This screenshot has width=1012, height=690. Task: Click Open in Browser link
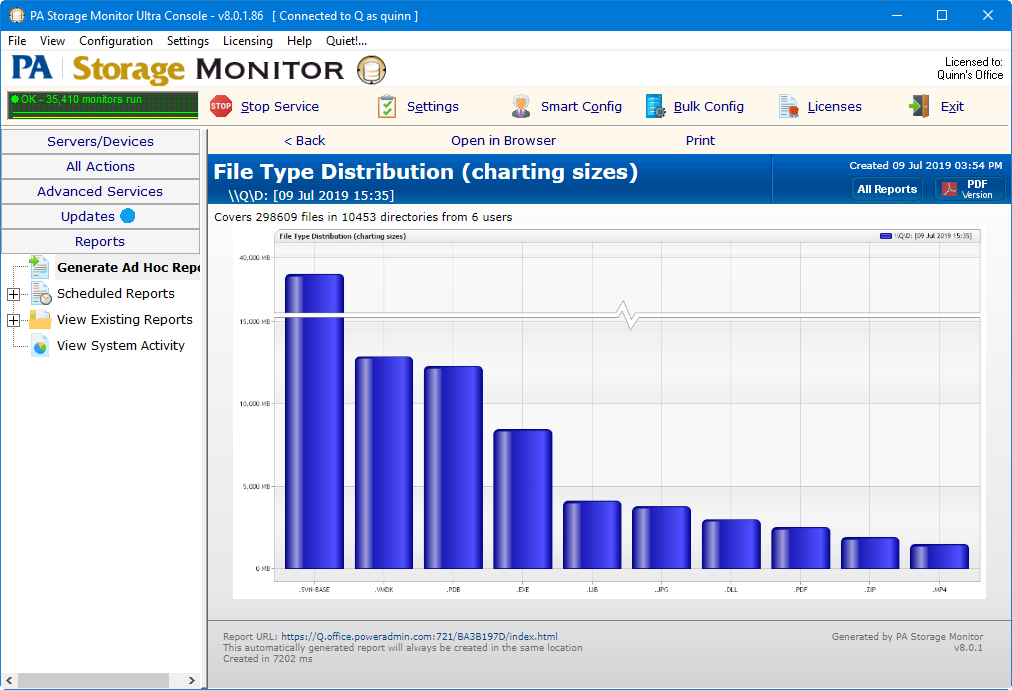click(503, 141)
